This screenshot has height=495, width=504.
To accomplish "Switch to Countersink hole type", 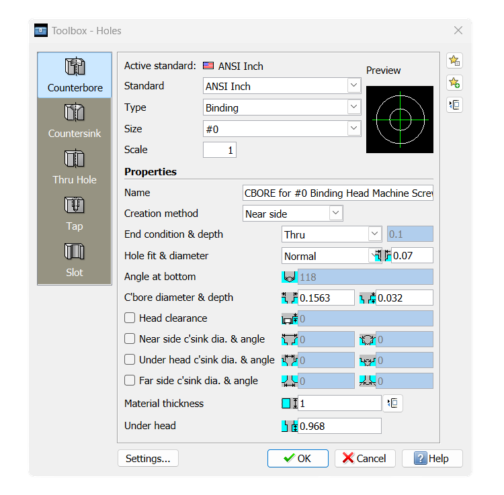I will [75, 121].
